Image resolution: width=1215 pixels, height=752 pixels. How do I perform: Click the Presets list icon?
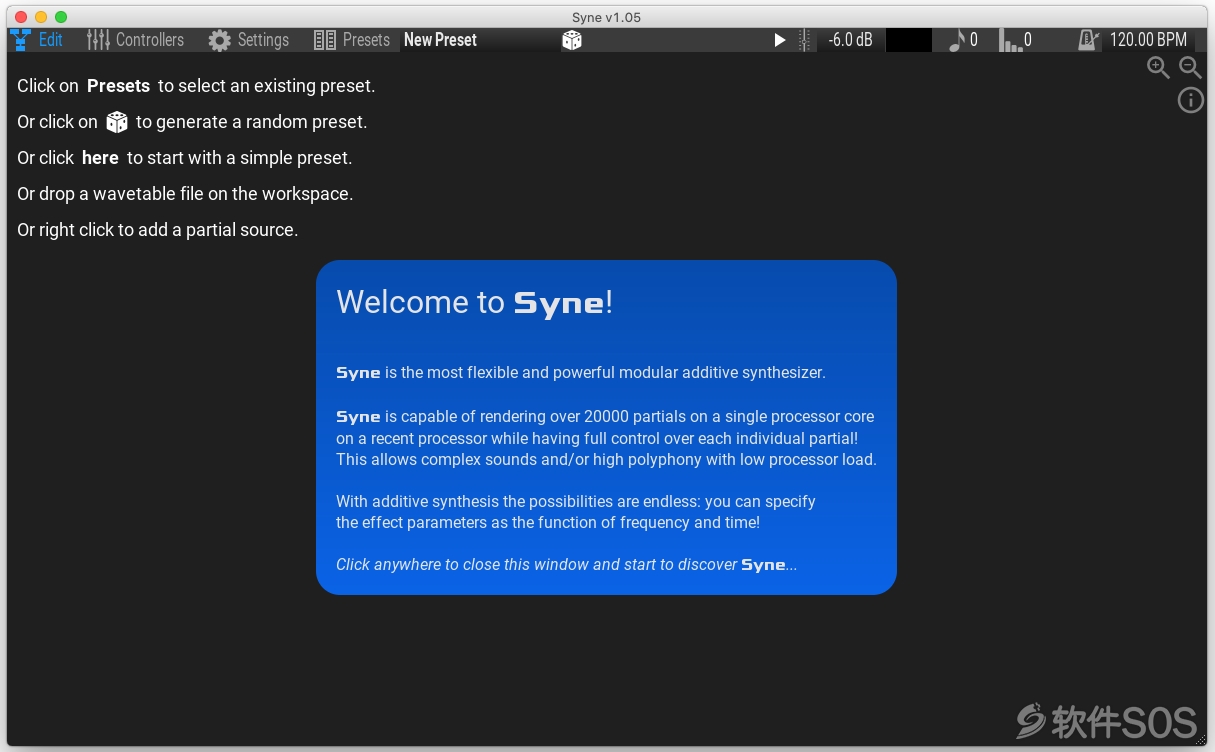(324, 40)
